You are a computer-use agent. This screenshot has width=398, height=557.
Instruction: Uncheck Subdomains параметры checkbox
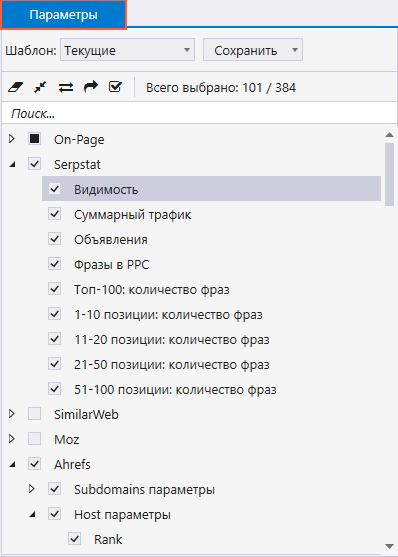pyautogui.click(x=54, y=489)
